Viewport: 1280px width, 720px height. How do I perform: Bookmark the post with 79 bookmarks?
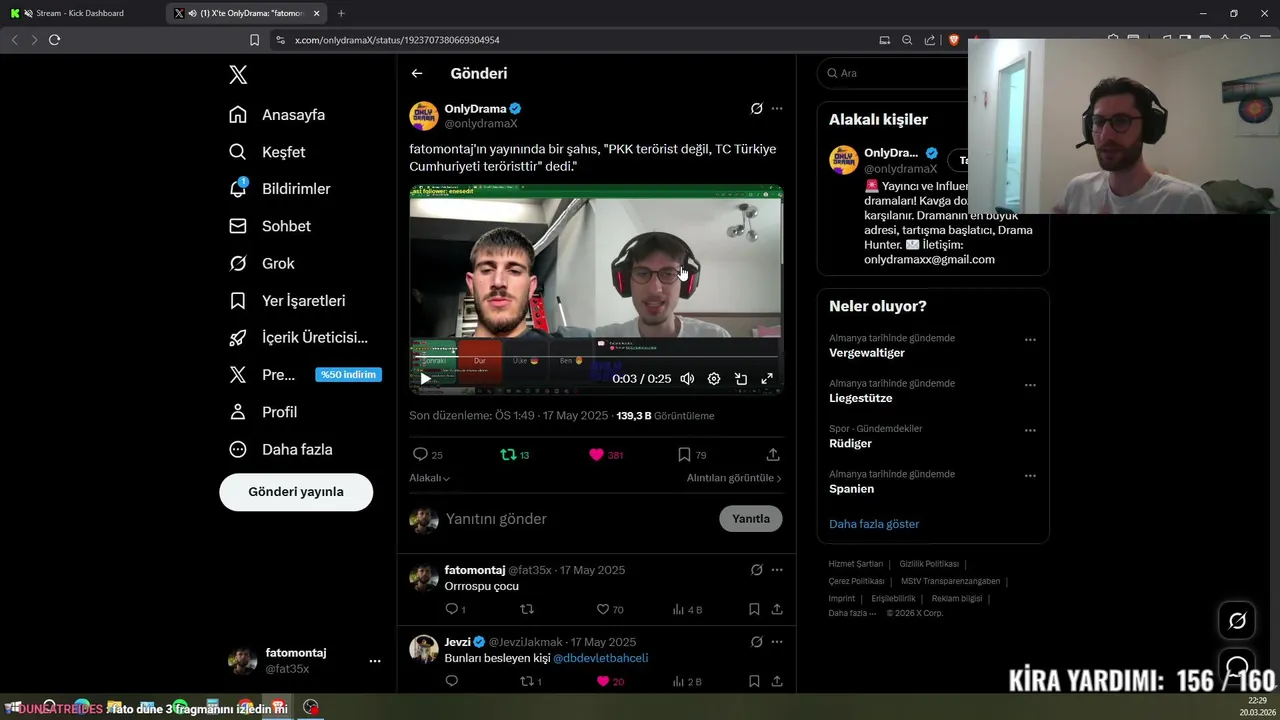coord(692,455)
